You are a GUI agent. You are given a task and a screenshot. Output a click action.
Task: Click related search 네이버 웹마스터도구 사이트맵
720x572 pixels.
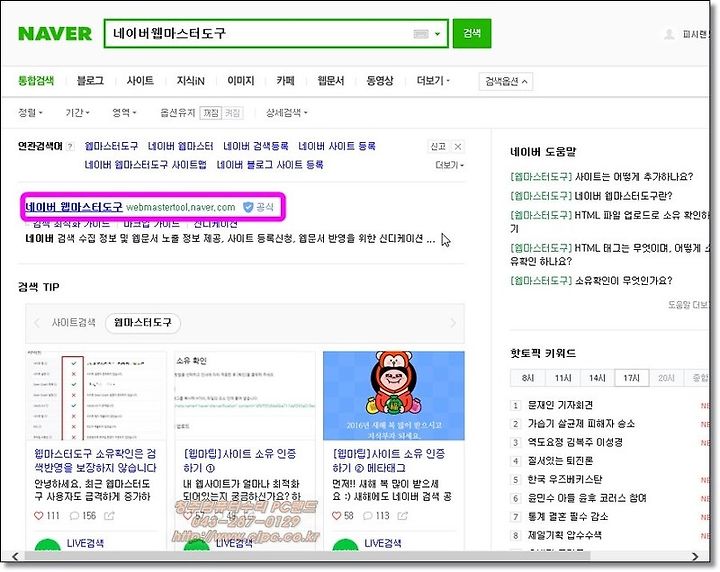pos(146,164)
